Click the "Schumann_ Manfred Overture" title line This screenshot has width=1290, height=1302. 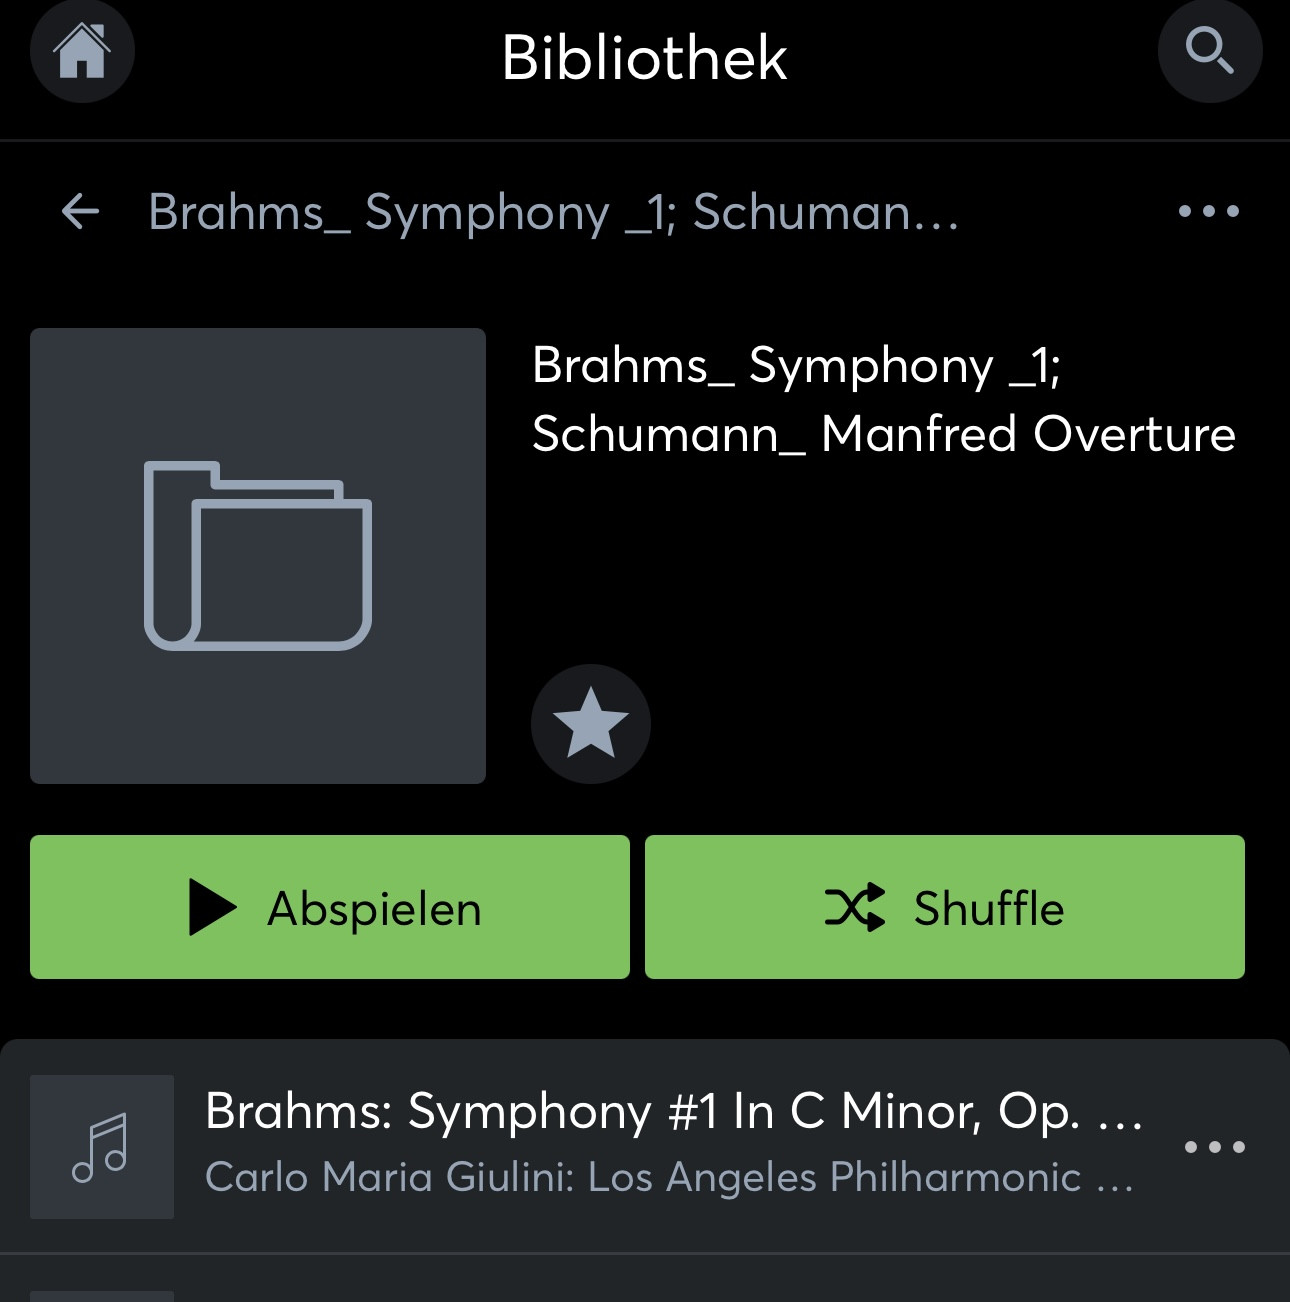pos(883,434)
